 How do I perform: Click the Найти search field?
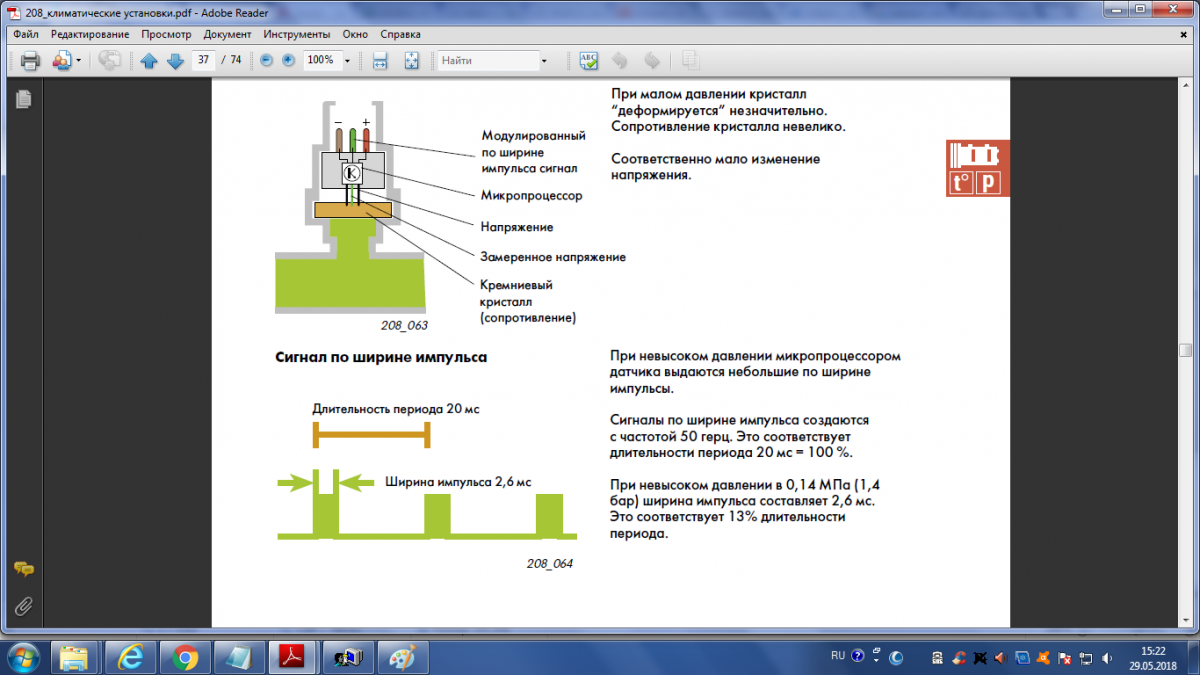pos(488,60)
